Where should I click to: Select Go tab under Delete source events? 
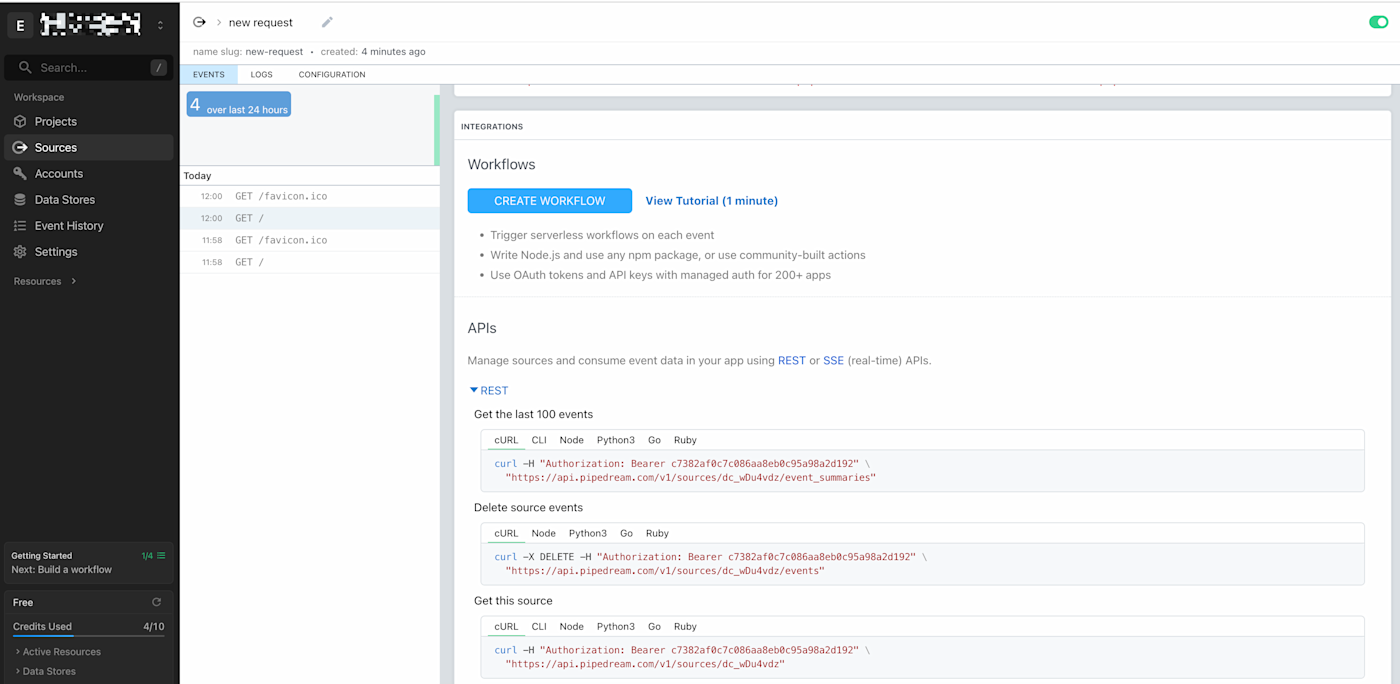coord(626,533)
